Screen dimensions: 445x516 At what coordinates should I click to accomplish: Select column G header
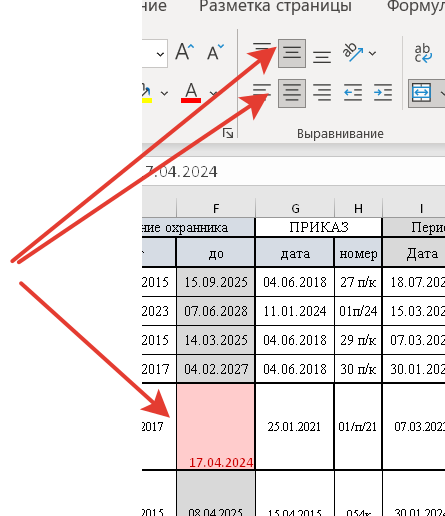[295, 209]
